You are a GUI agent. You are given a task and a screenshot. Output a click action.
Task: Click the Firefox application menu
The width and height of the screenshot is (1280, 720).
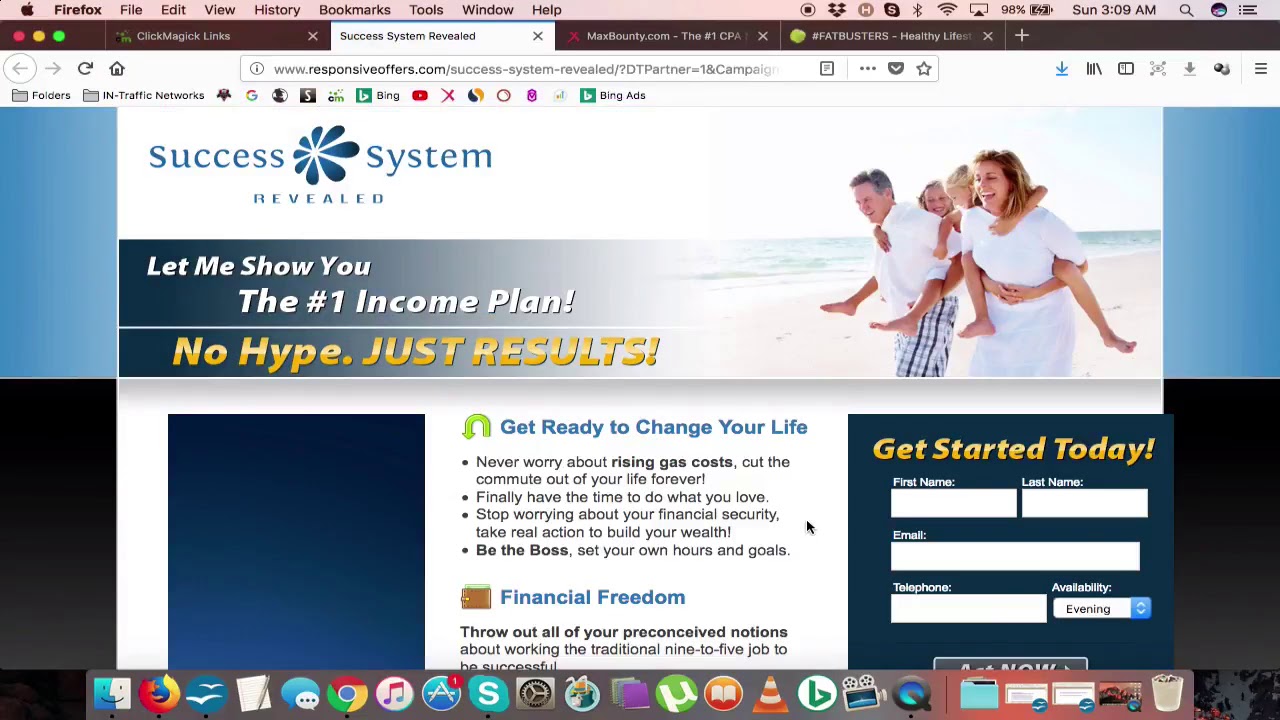point(77,10)
